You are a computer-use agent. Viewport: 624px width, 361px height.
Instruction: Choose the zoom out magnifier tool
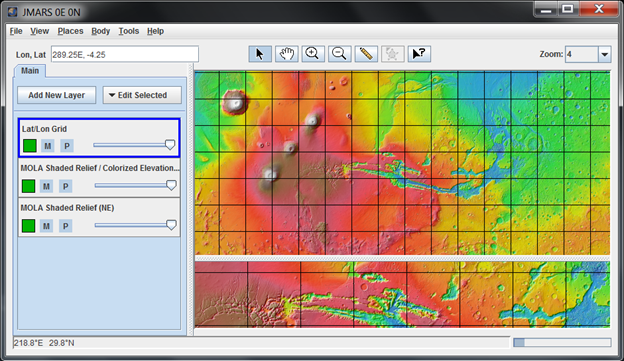[x=339, y=54]
